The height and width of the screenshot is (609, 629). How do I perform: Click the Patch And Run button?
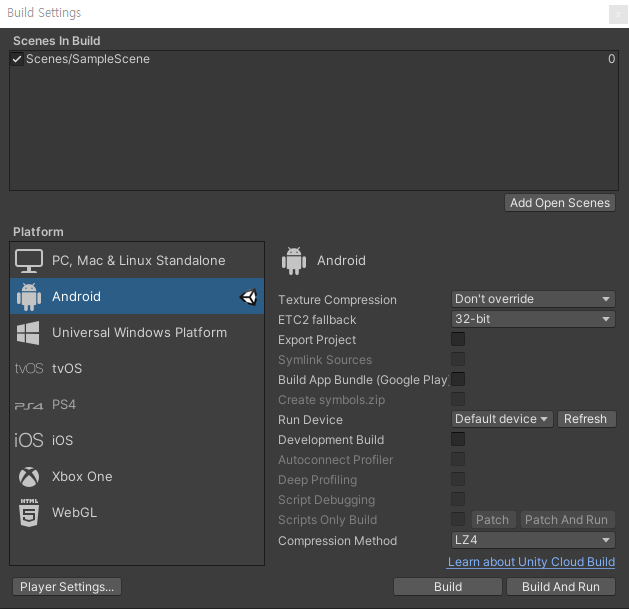point(567,520)
